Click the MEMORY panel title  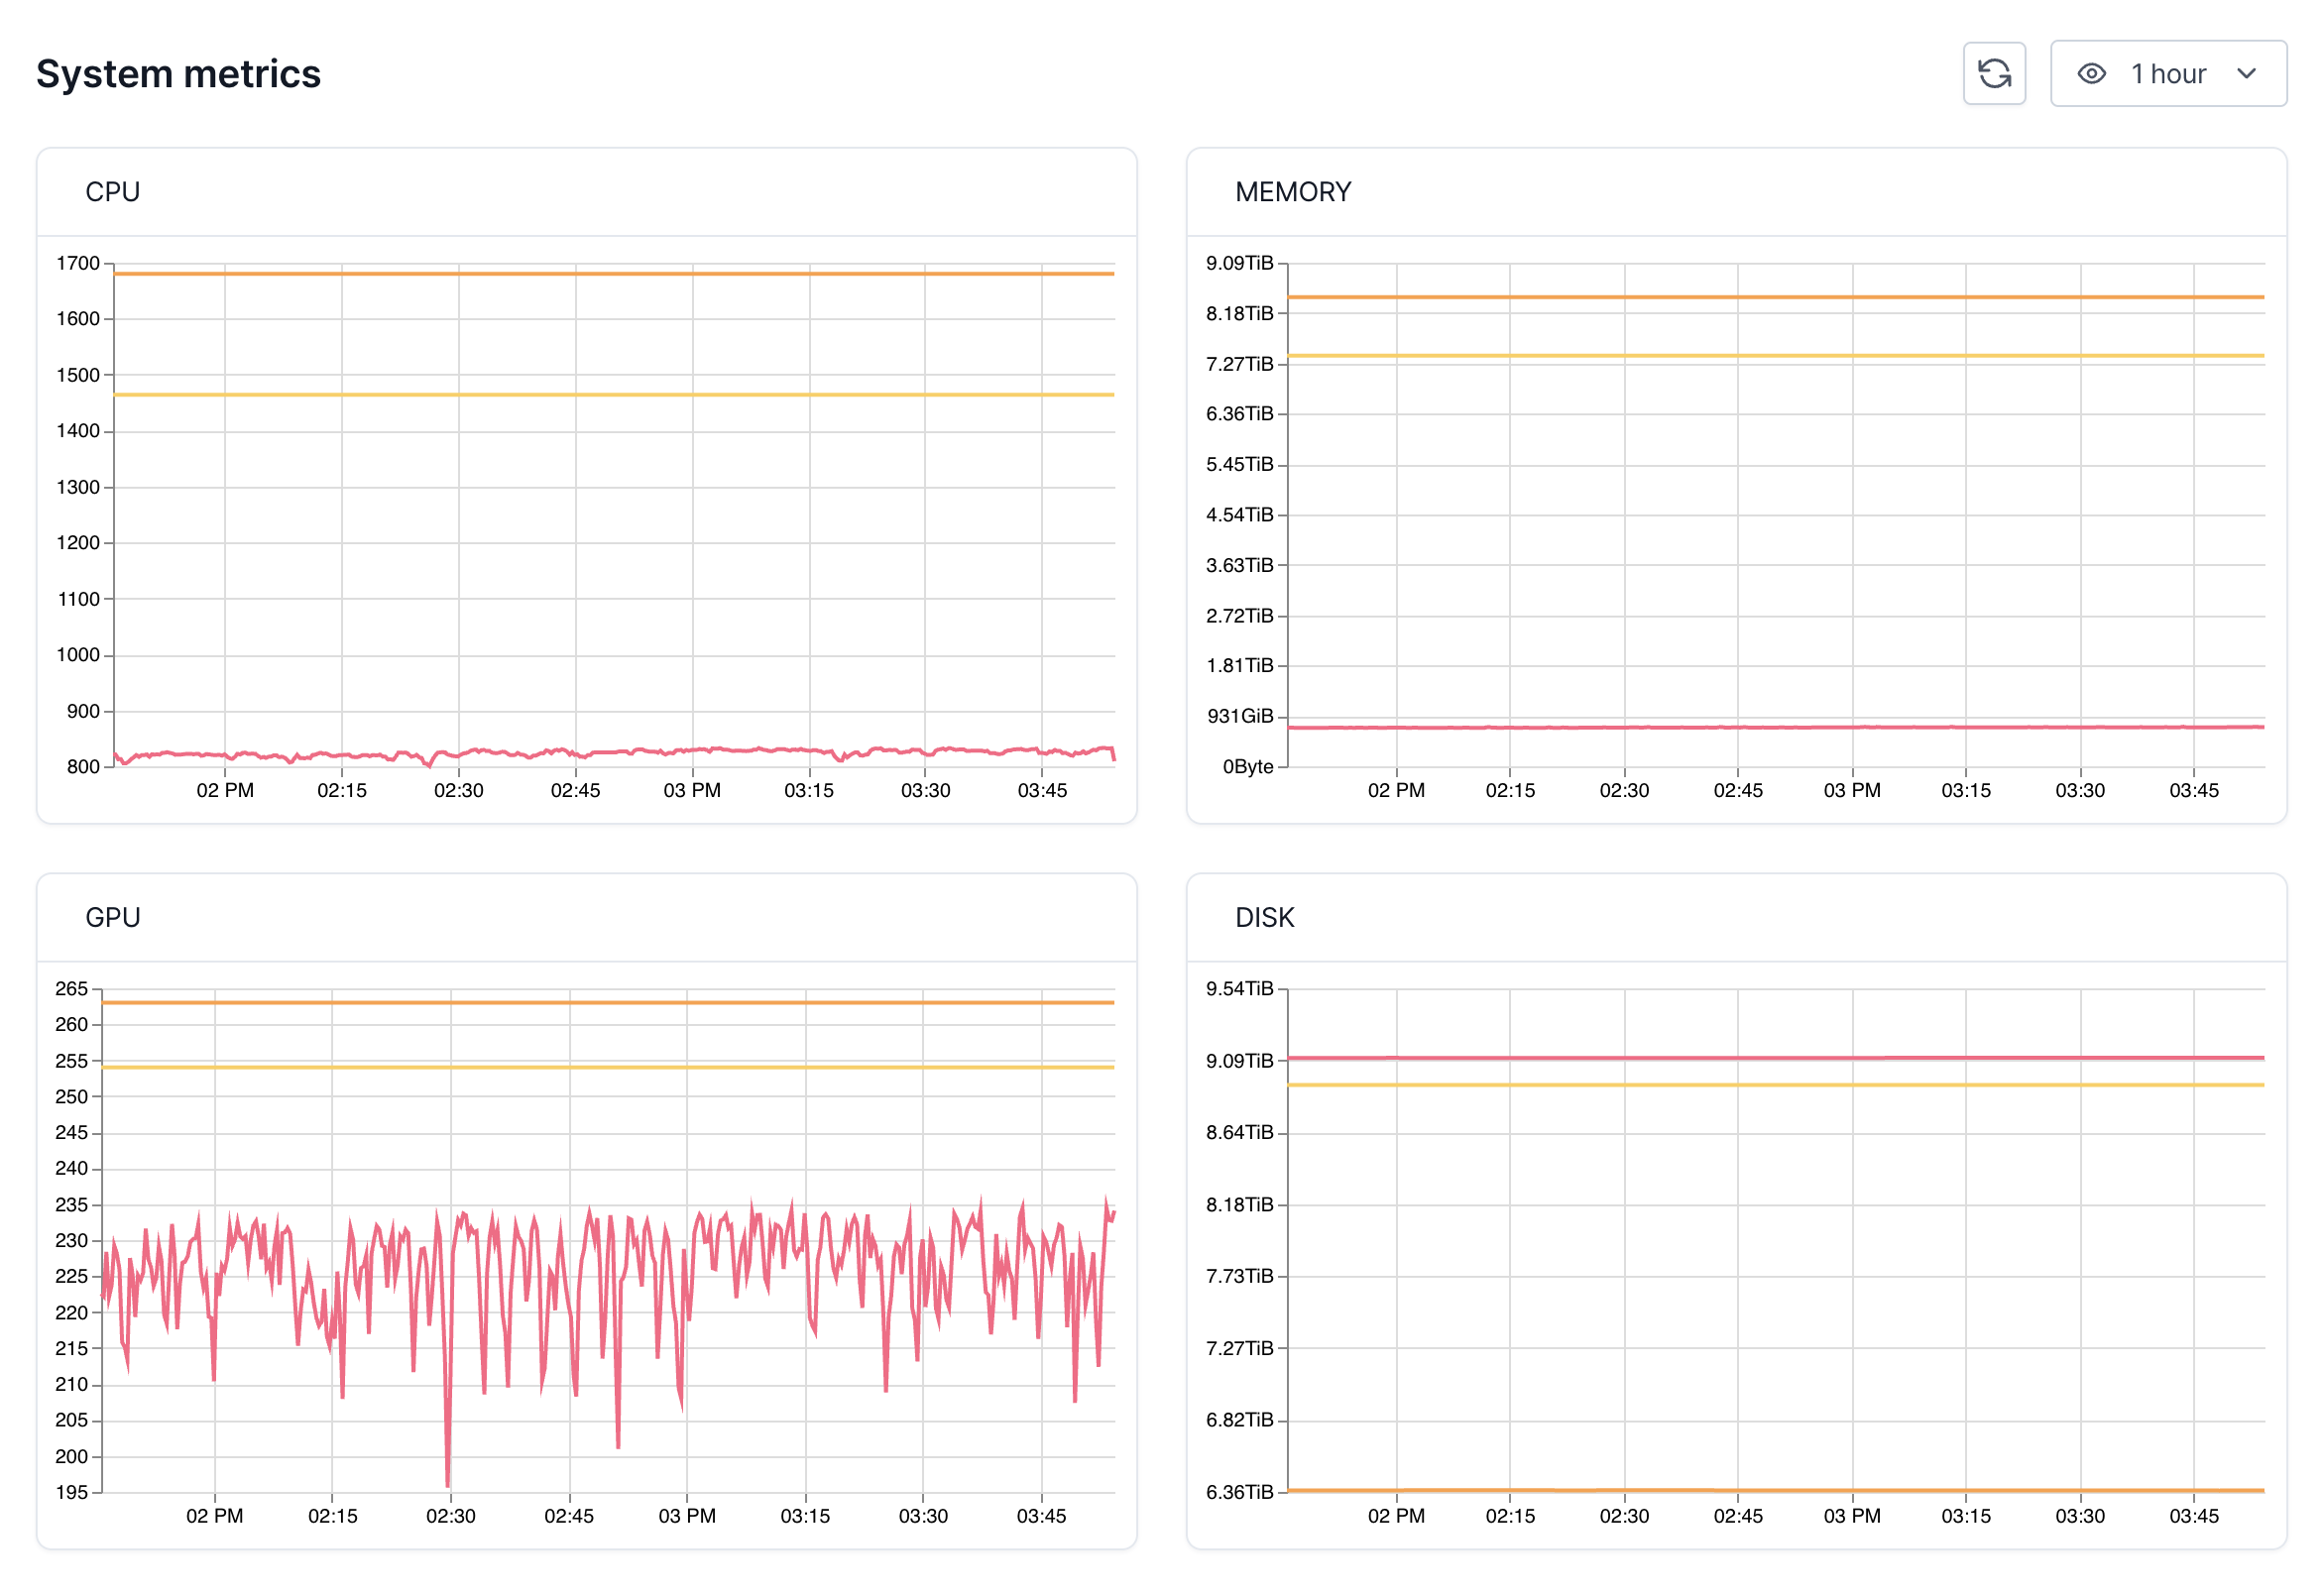coord(1292,191)
